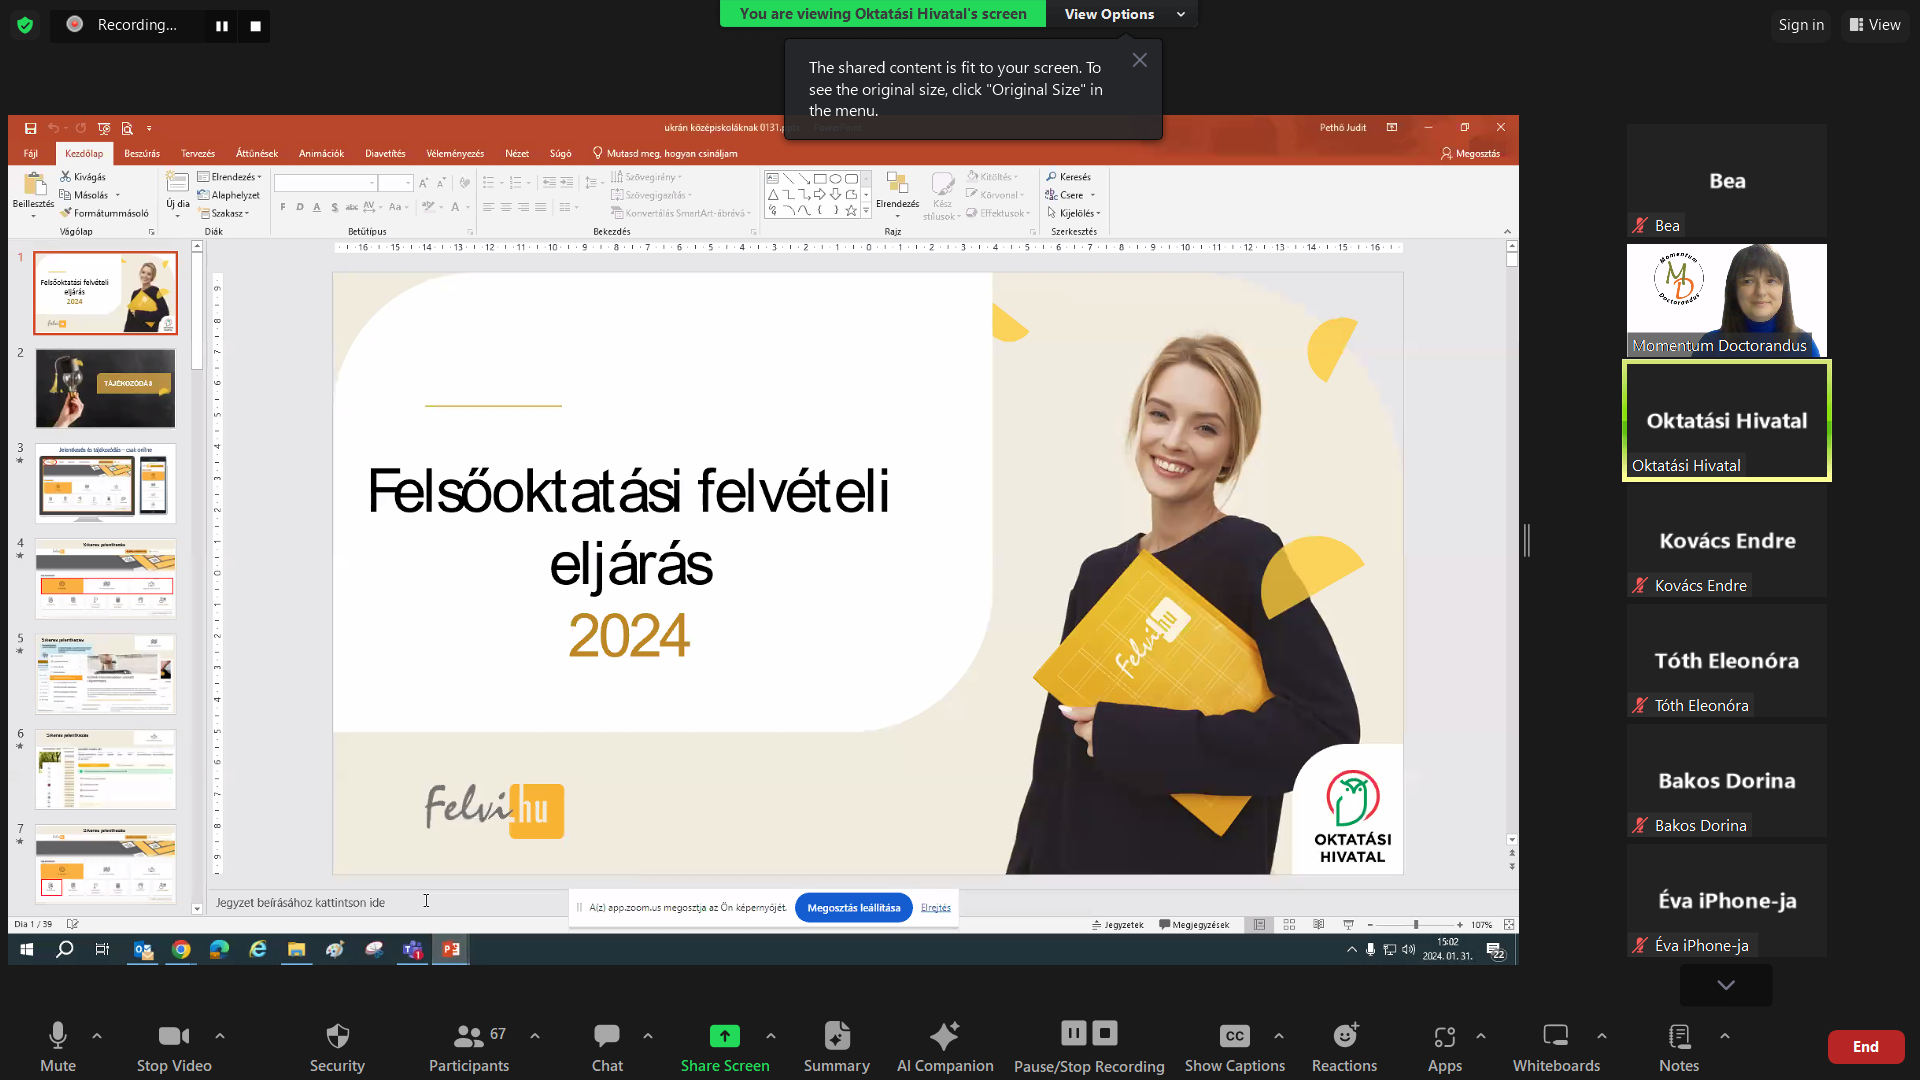The width and height of the screenshot is (1920, 1080).
Task: Click the Megosztás leállítása button
Action: pyautogui.click(x=853, y=907)
